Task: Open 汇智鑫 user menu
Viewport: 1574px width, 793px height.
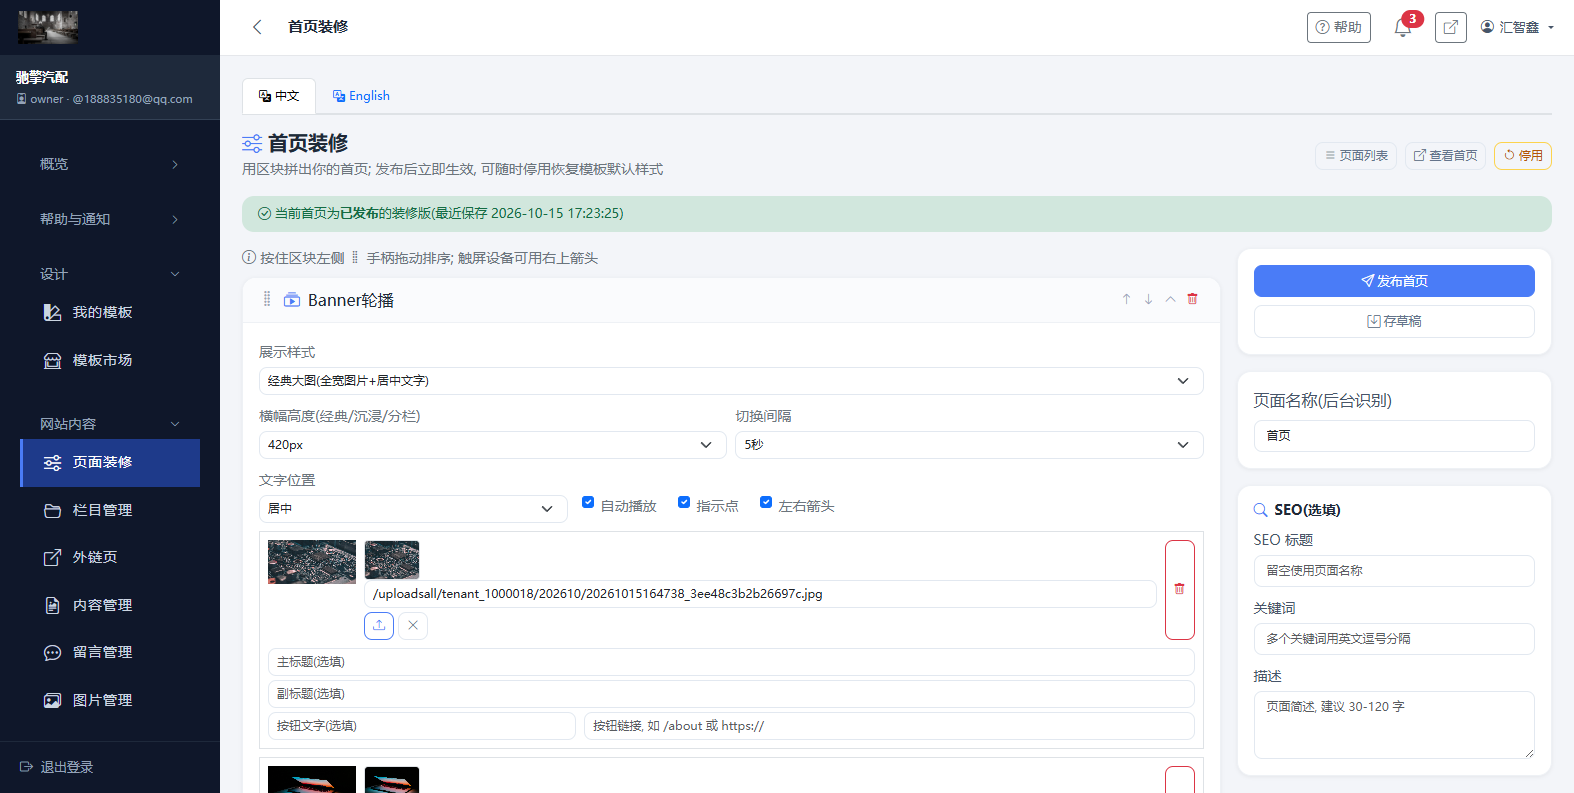Action: point(1517,27)
